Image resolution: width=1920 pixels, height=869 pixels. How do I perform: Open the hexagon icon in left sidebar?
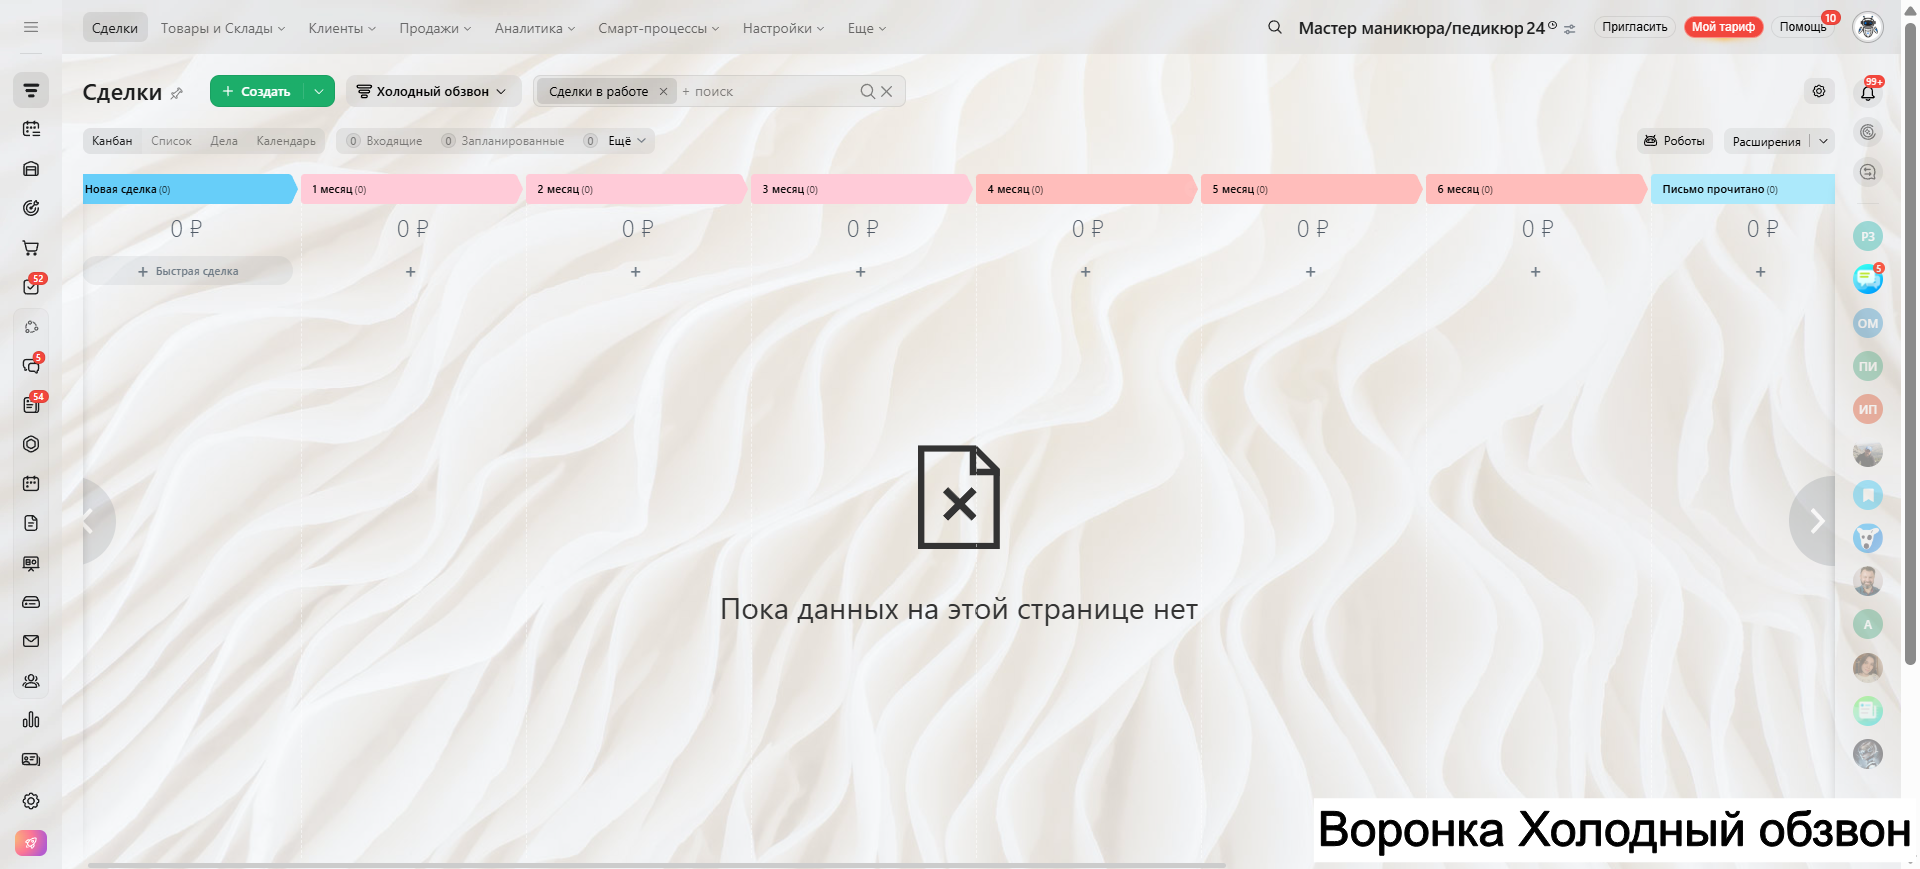coord(31,444)
